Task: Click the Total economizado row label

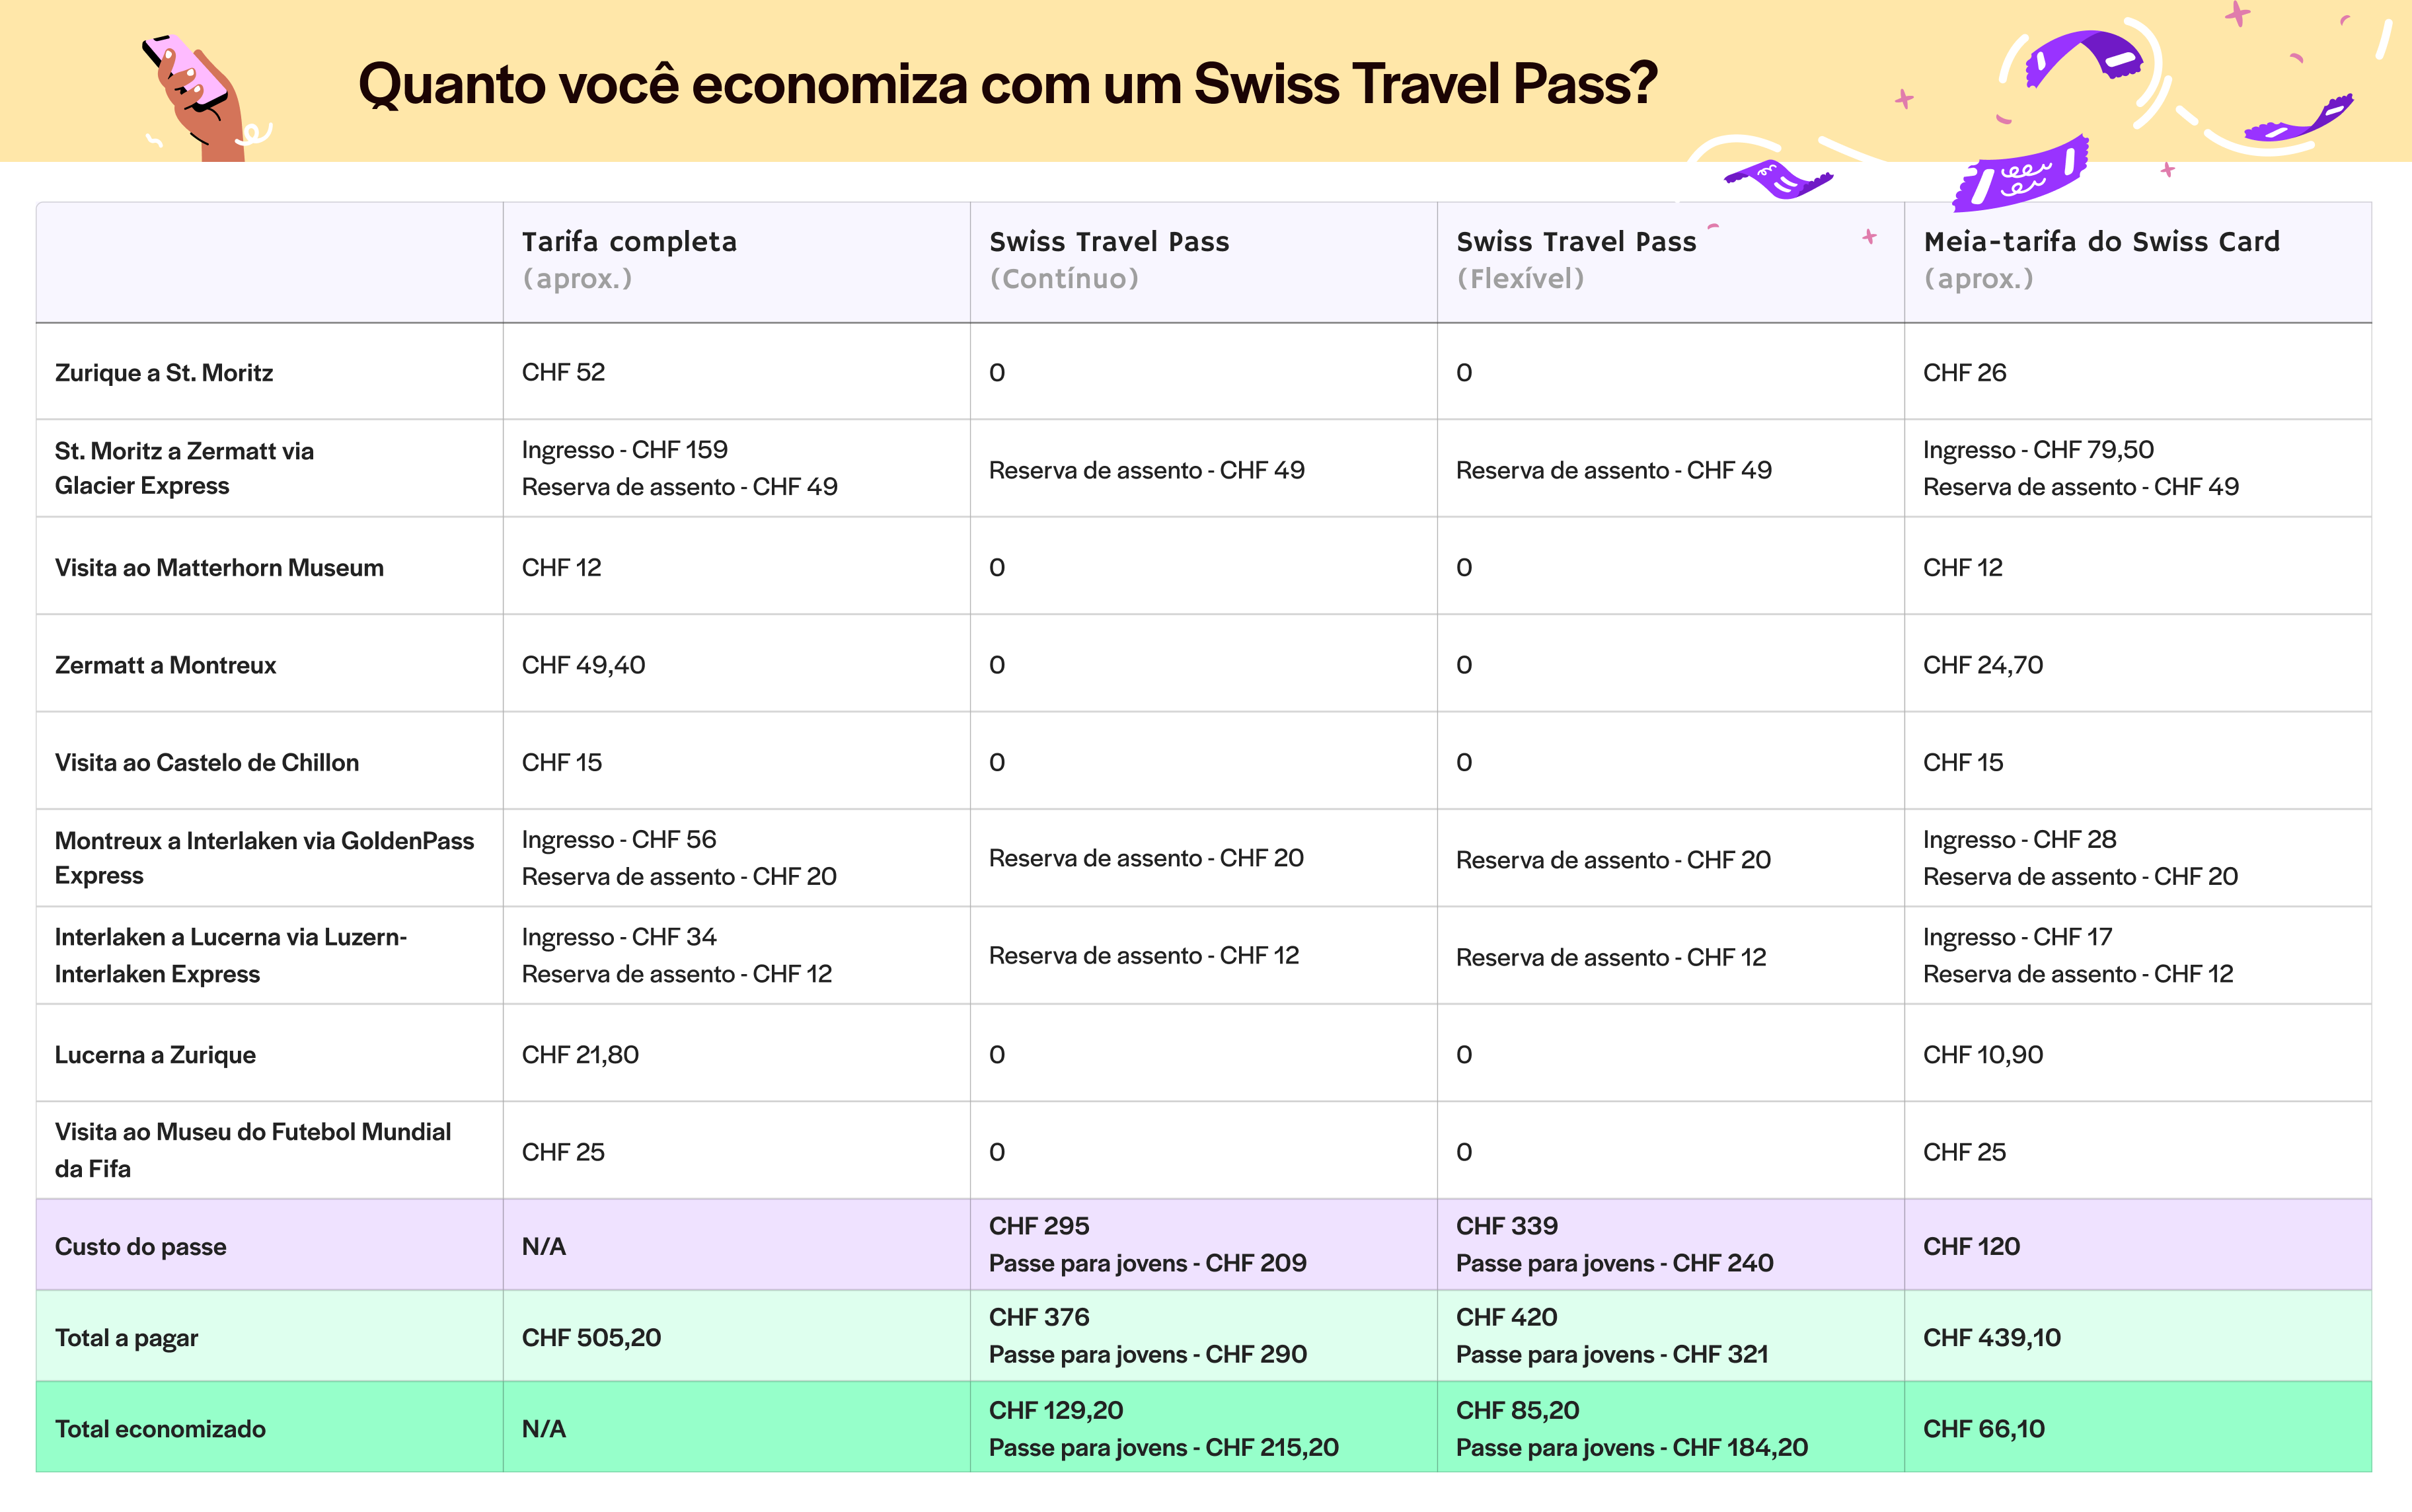Action: coord(160,1429)
